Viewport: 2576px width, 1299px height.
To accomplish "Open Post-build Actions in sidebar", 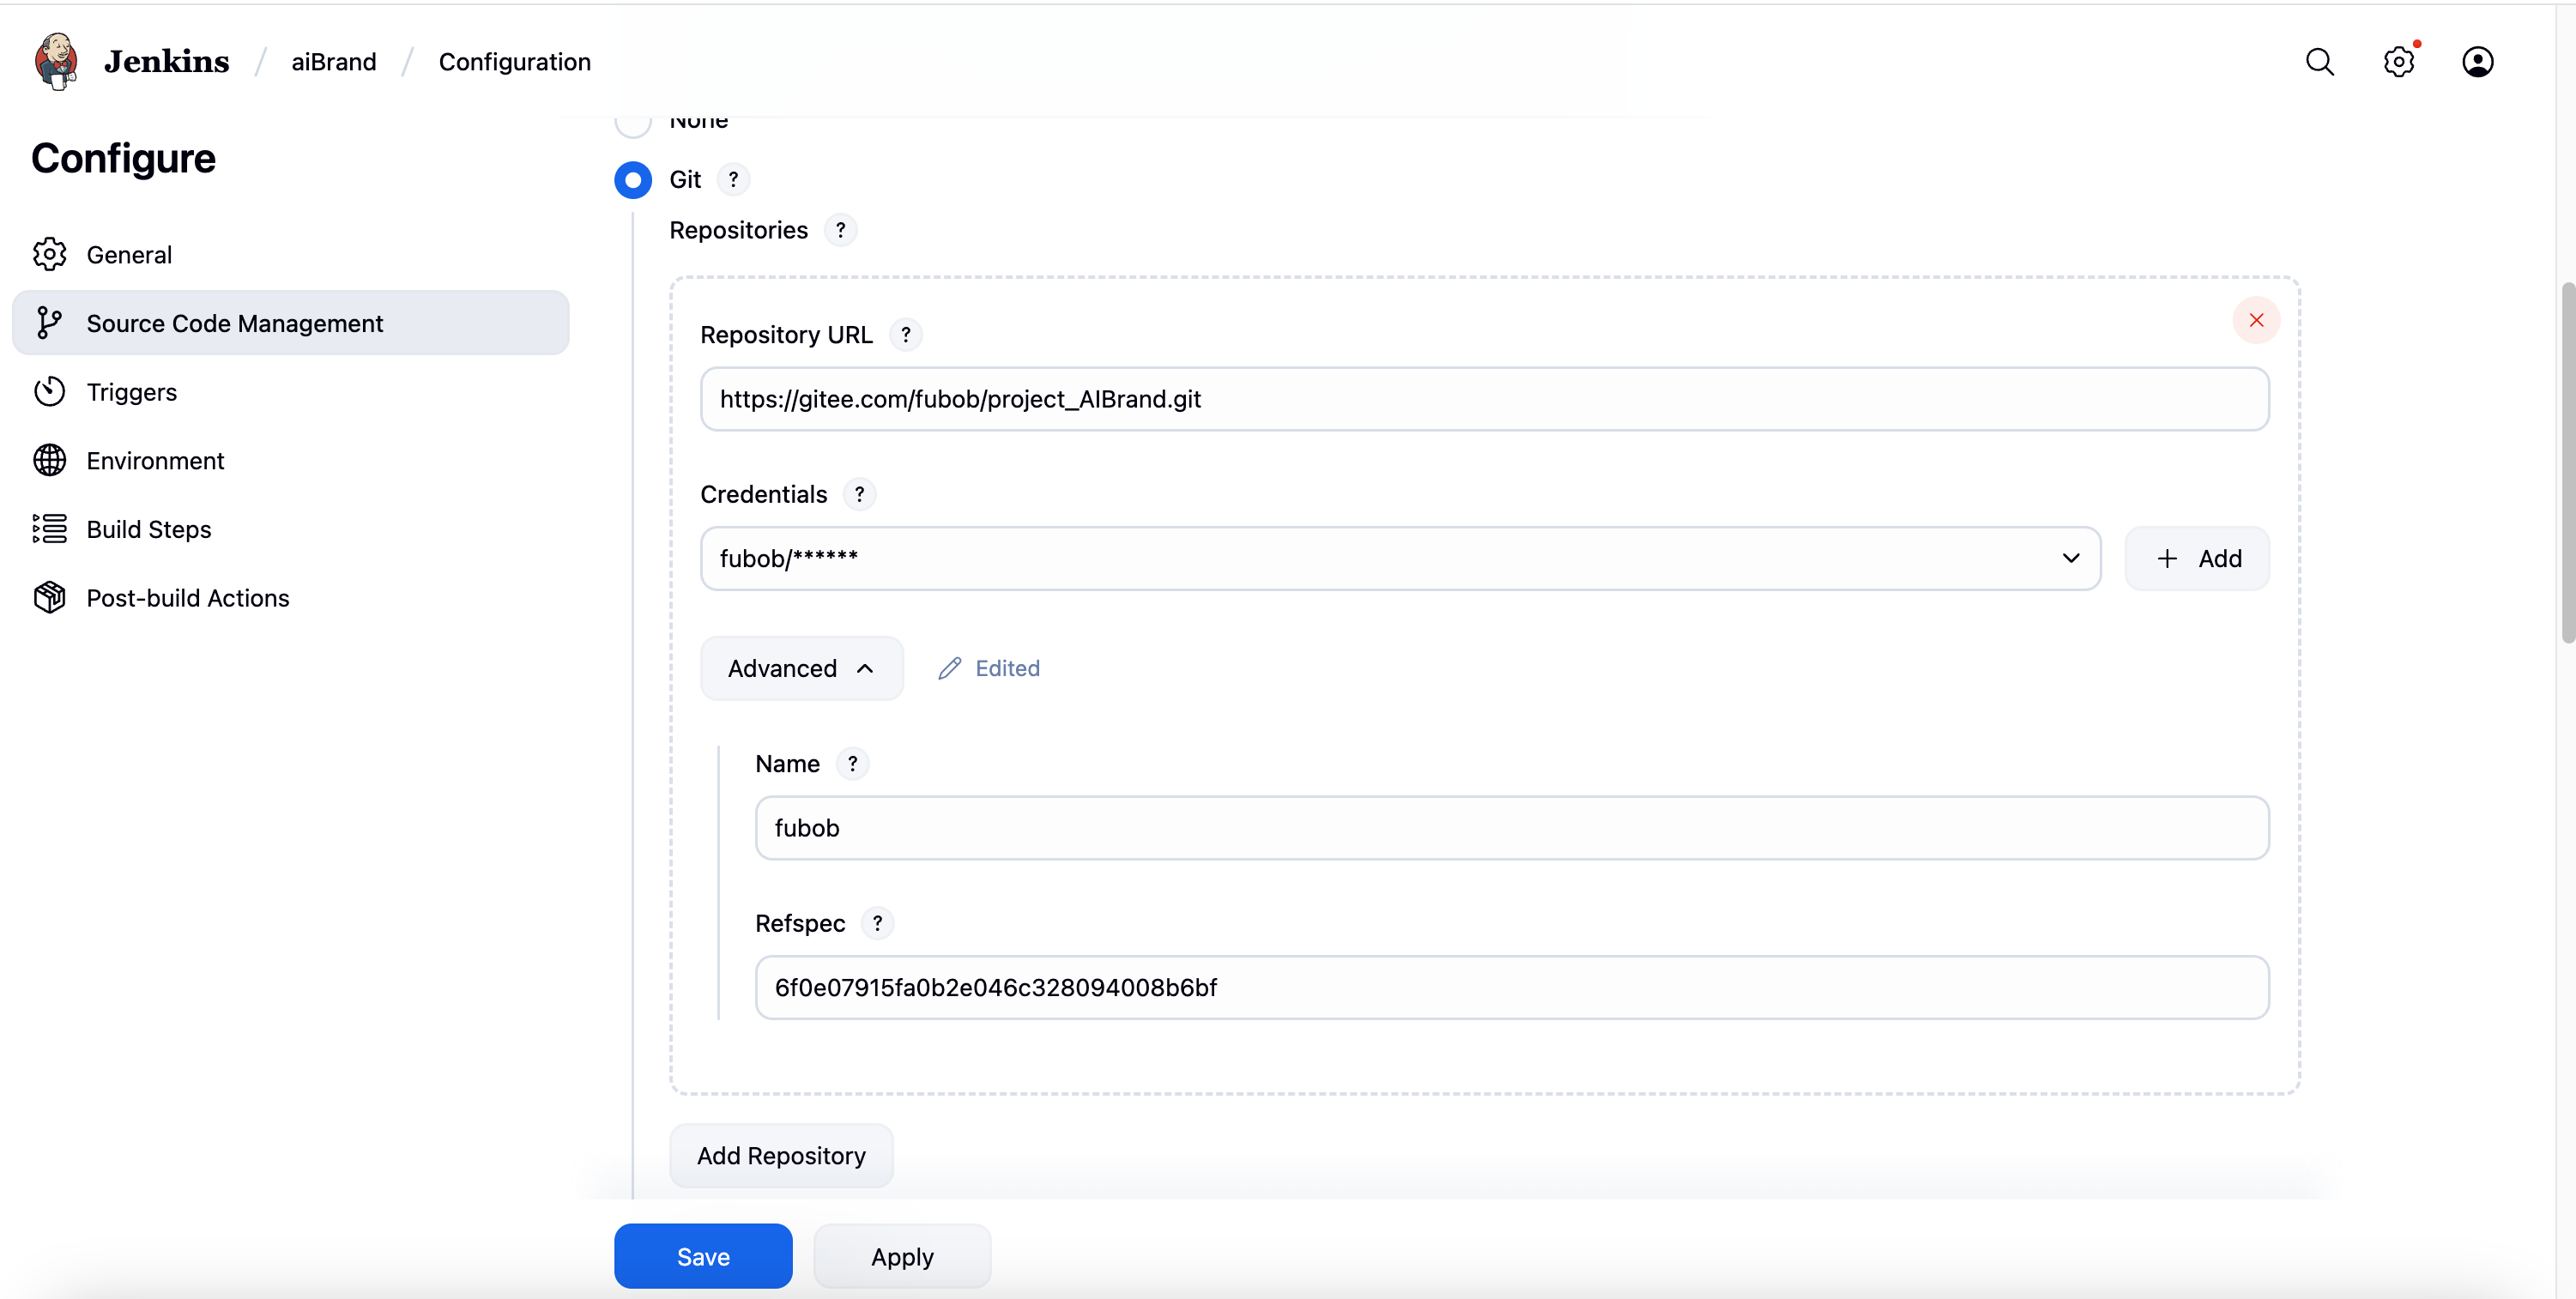I will 188,598.
